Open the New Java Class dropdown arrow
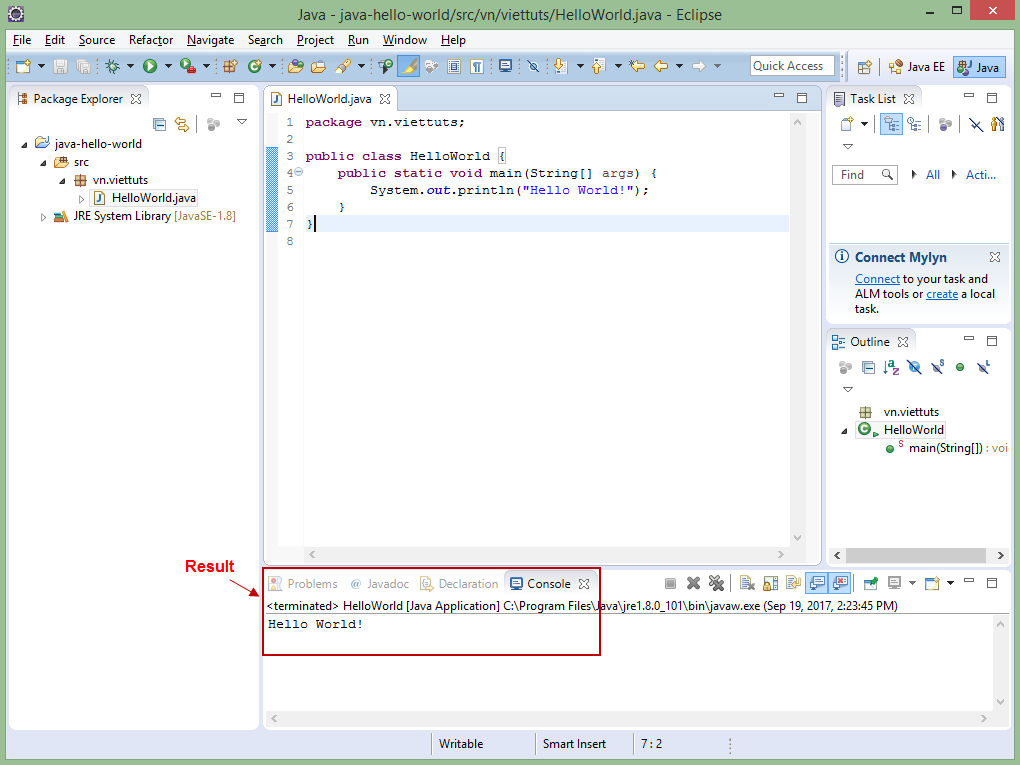This screenshot has height=765, width=1020. click(272, 66)
